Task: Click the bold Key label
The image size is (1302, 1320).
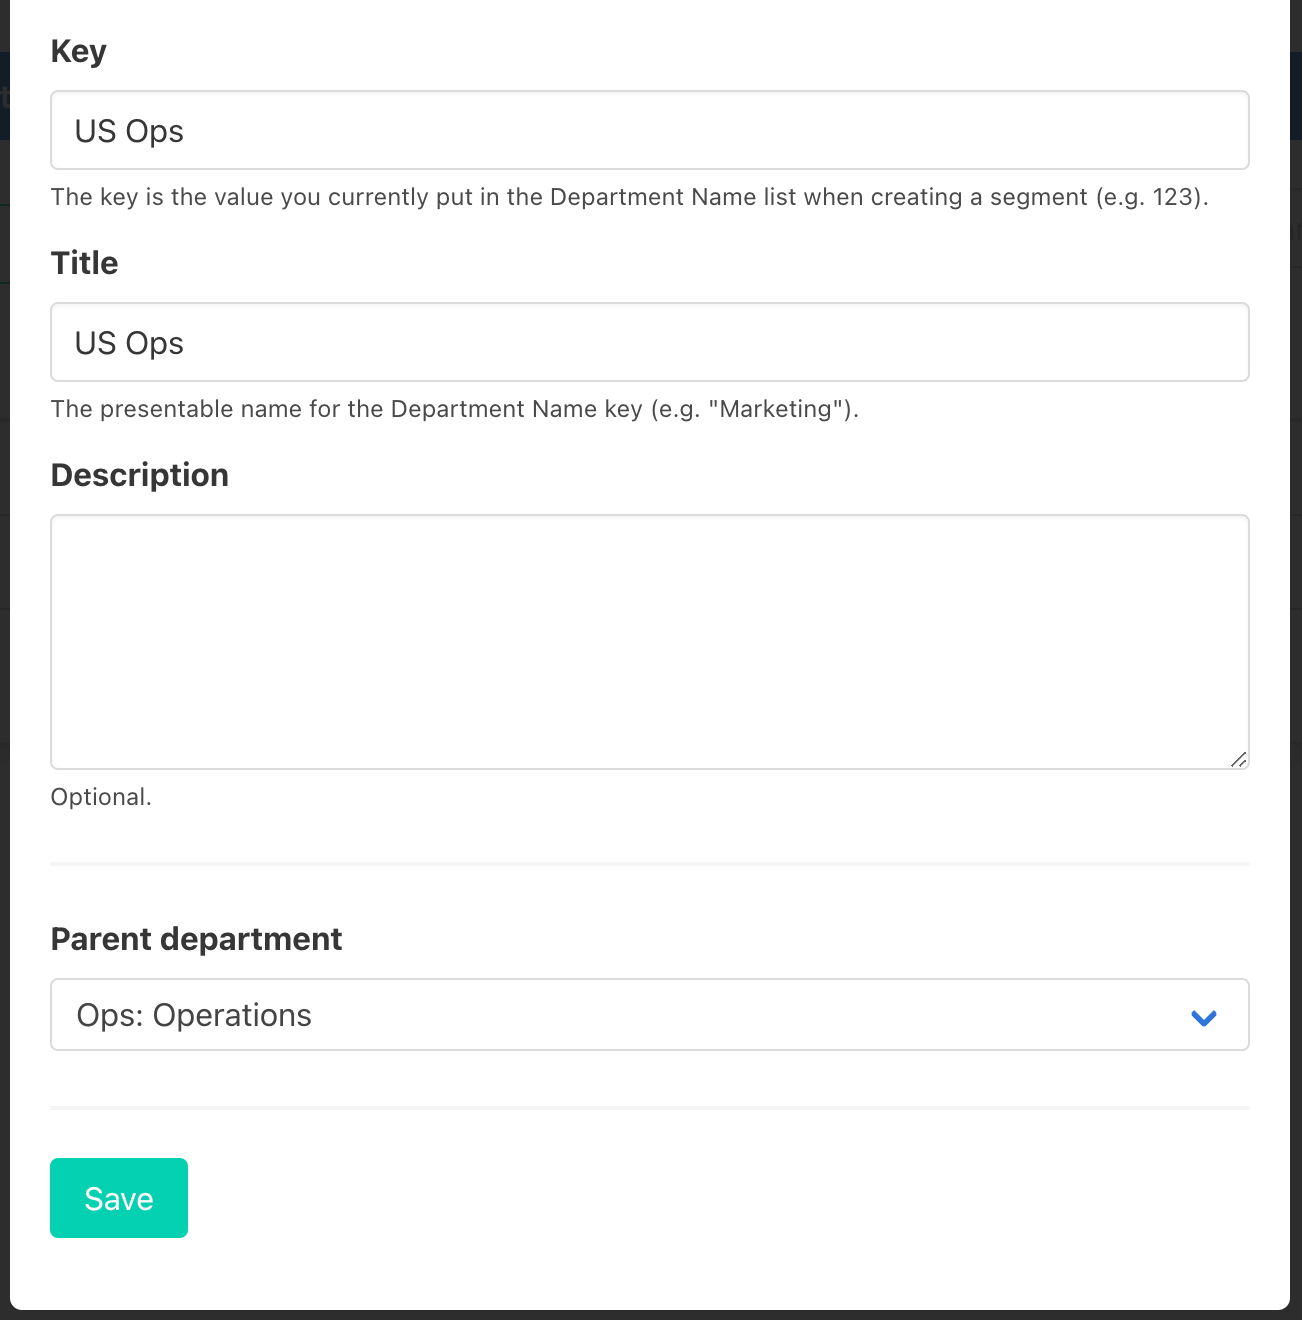Action: point(79,51)
